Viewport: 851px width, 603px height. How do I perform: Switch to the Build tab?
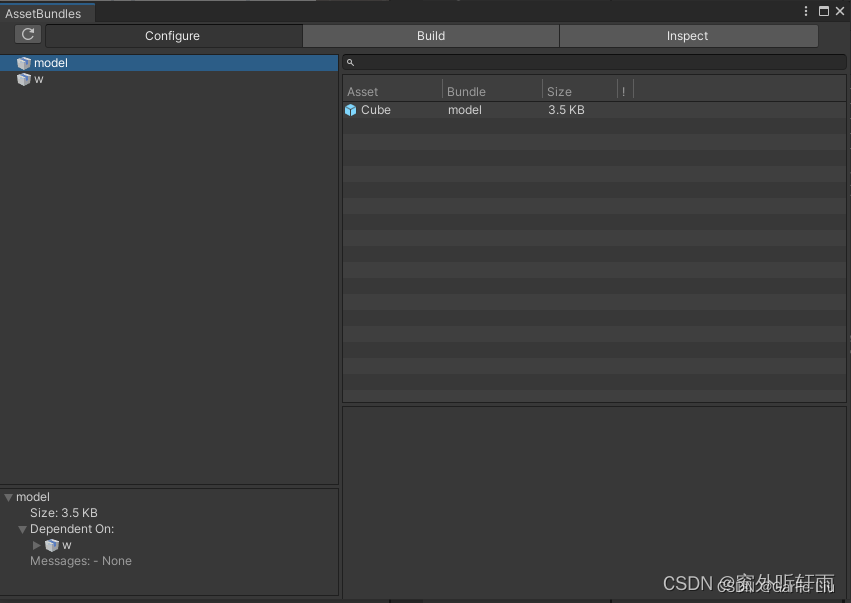pos(430,35)
